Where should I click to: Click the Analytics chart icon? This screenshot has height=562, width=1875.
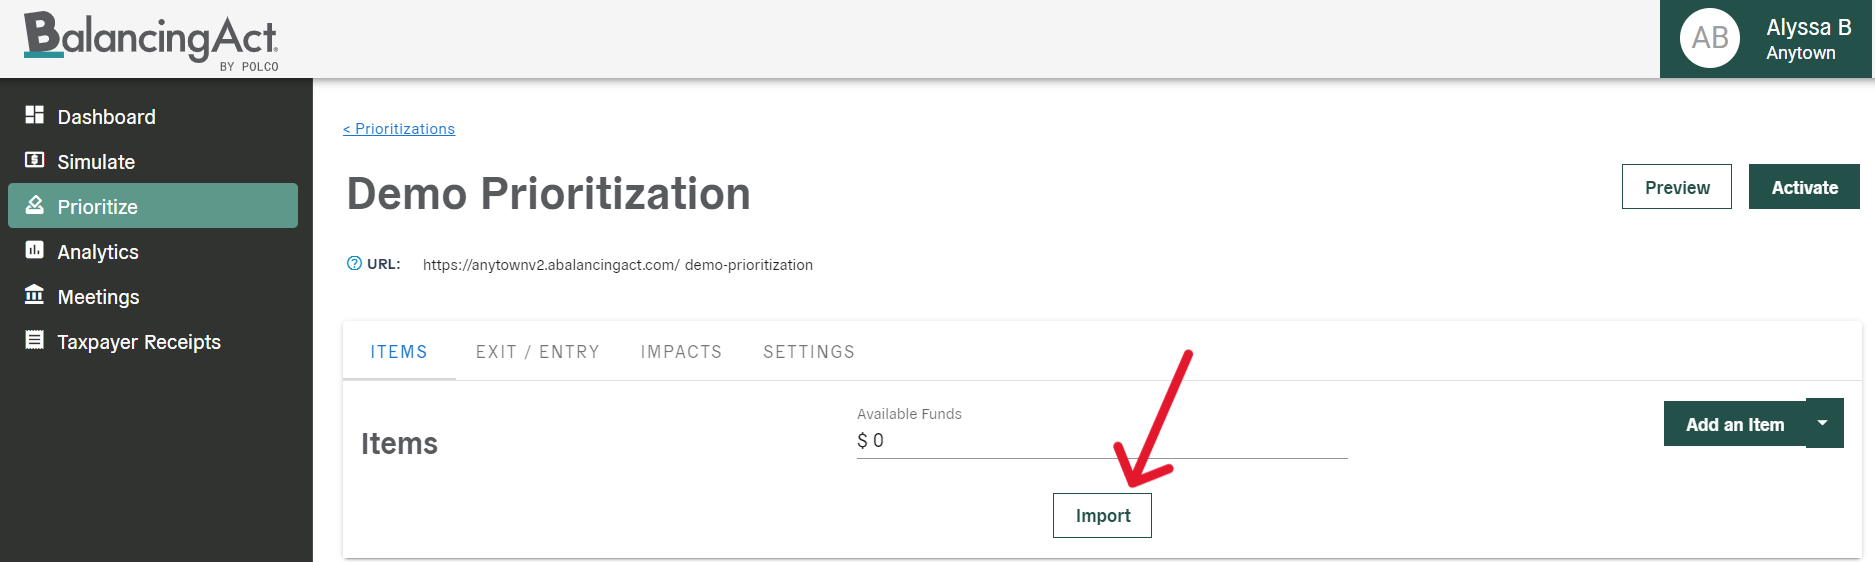[x=34, y=249]
